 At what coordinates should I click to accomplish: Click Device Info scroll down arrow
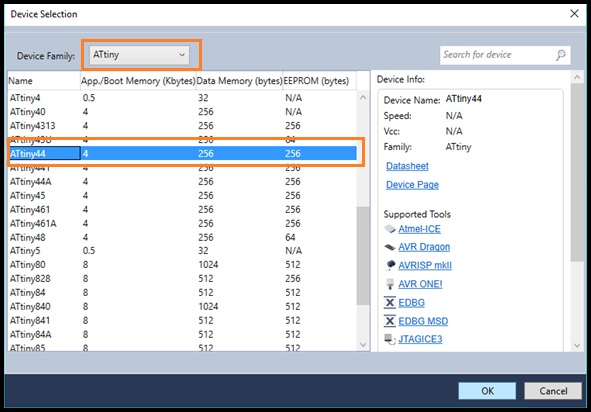coord(577,345)
